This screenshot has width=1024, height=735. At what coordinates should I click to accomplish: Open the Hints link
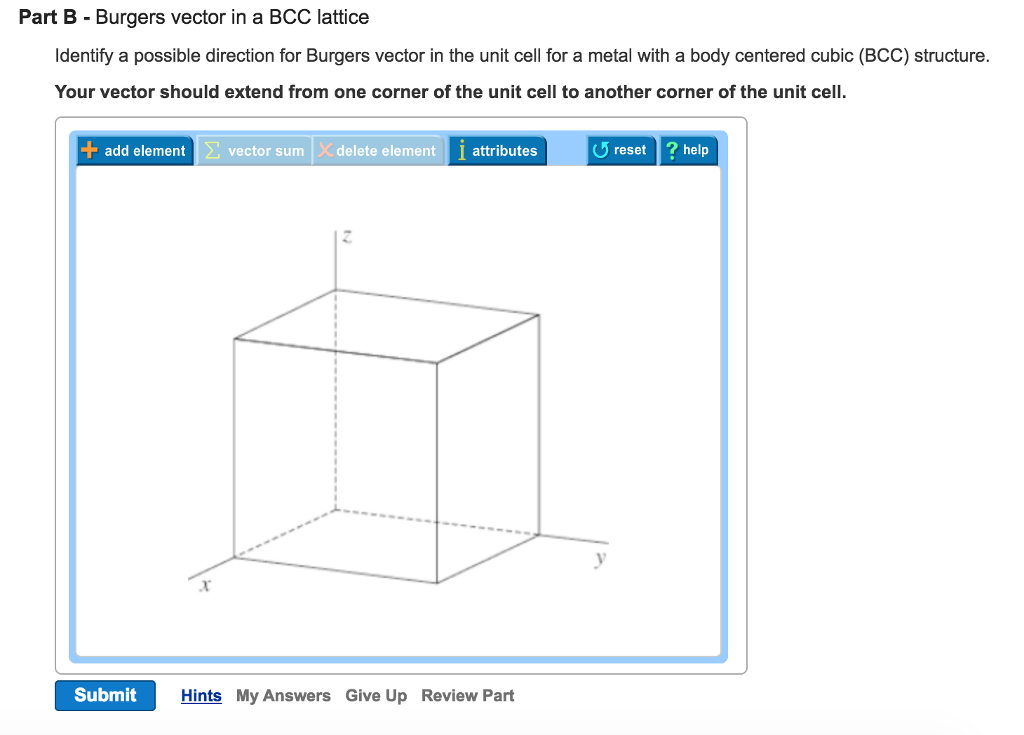pyautogui.click(x=201, y=695)
